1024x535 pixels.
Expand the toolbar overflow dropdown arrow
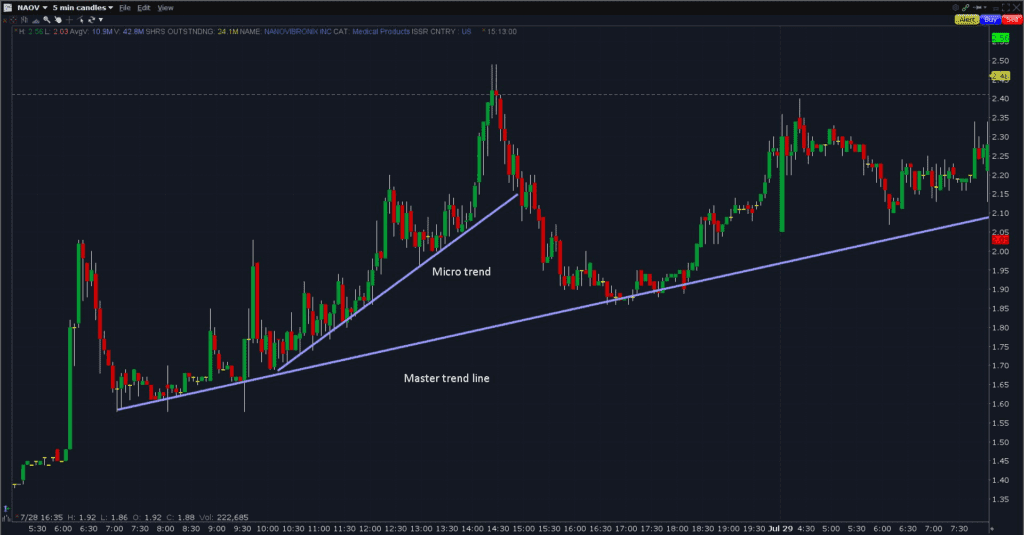pyautogui.click(x=101, y=20)
